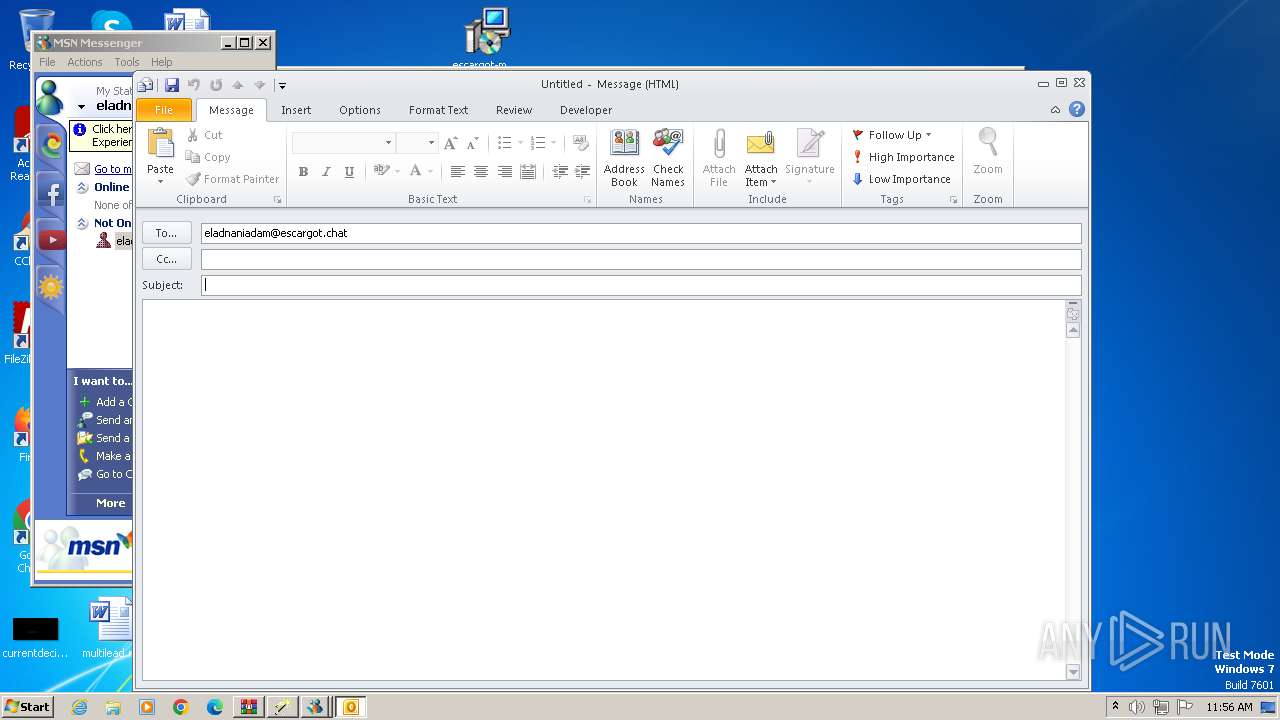Open the Start menu
This screenshot has width=1280, height=720.
point(27,706)
